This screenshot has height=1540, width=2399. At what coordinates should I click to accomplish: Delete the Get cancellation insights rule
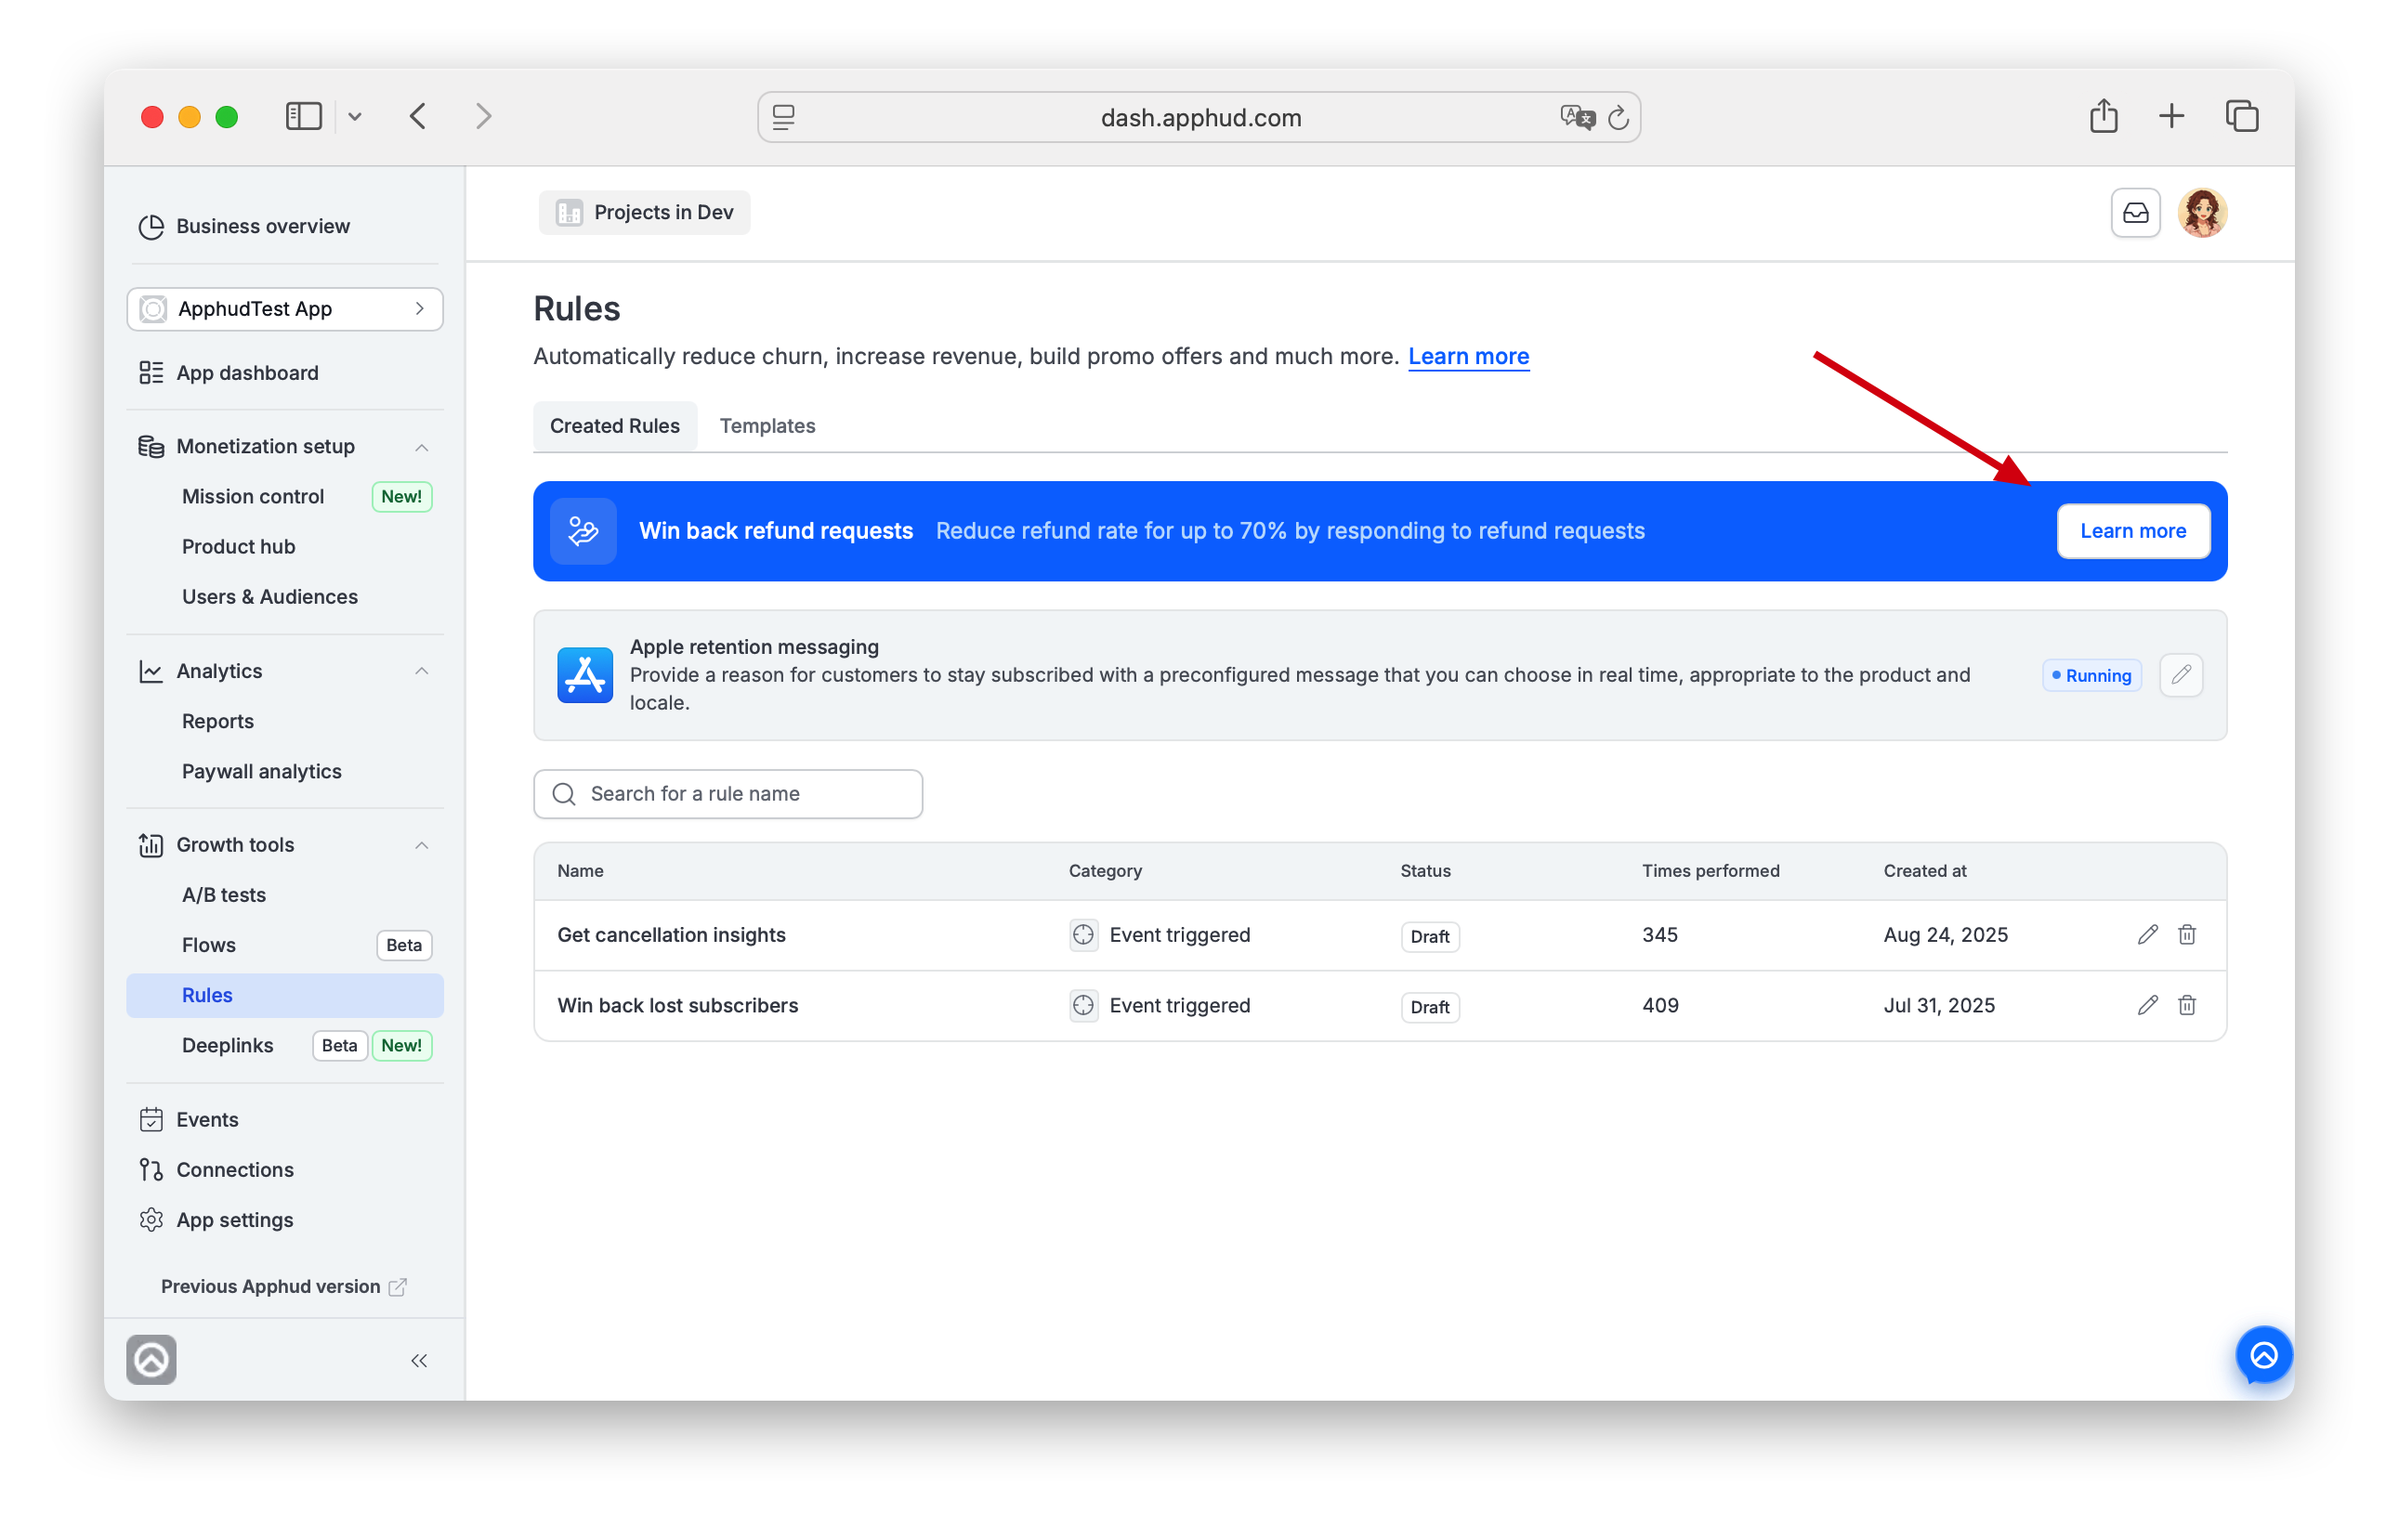click(x=2186, y=934)
